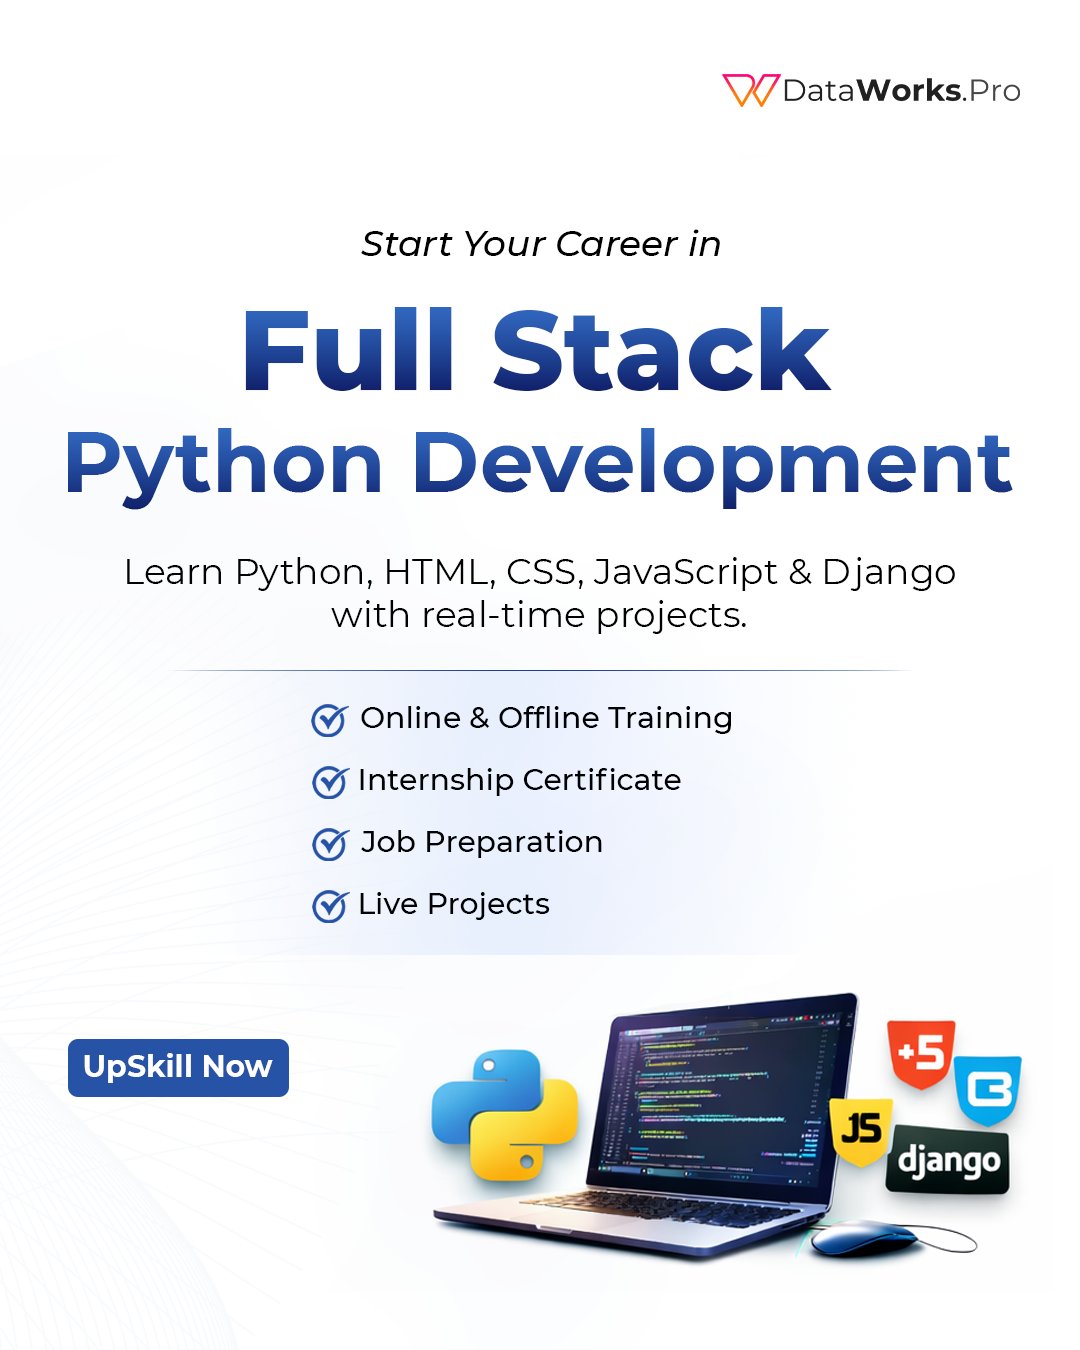Select the 'Job Preparation' text
This screenshot has height=1350, width=1080.
tap(481, 842)
